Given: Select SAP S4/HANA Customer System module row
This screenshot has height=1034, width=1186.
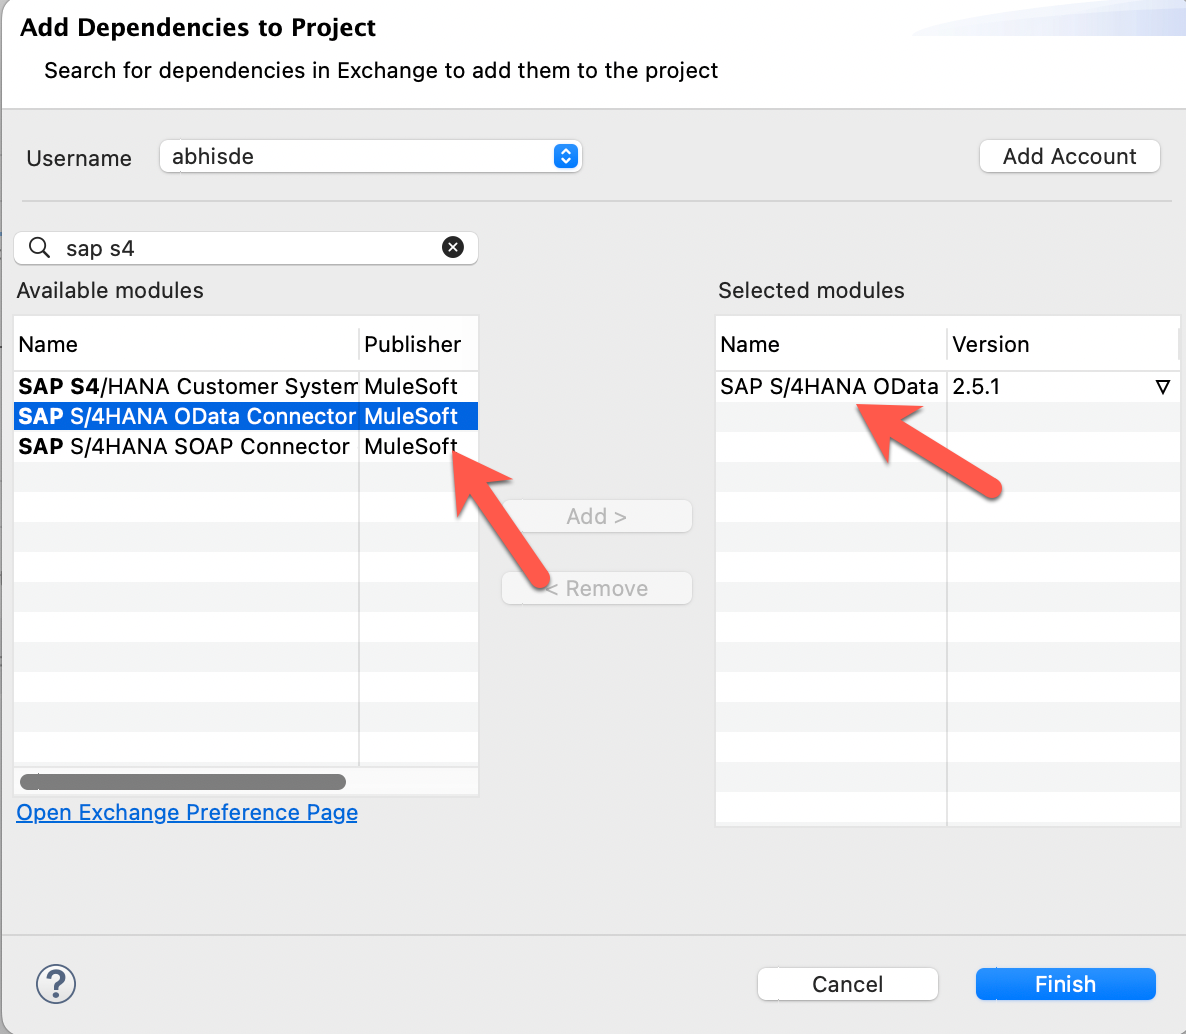Looking at the screenshot, I should point(246,387).
